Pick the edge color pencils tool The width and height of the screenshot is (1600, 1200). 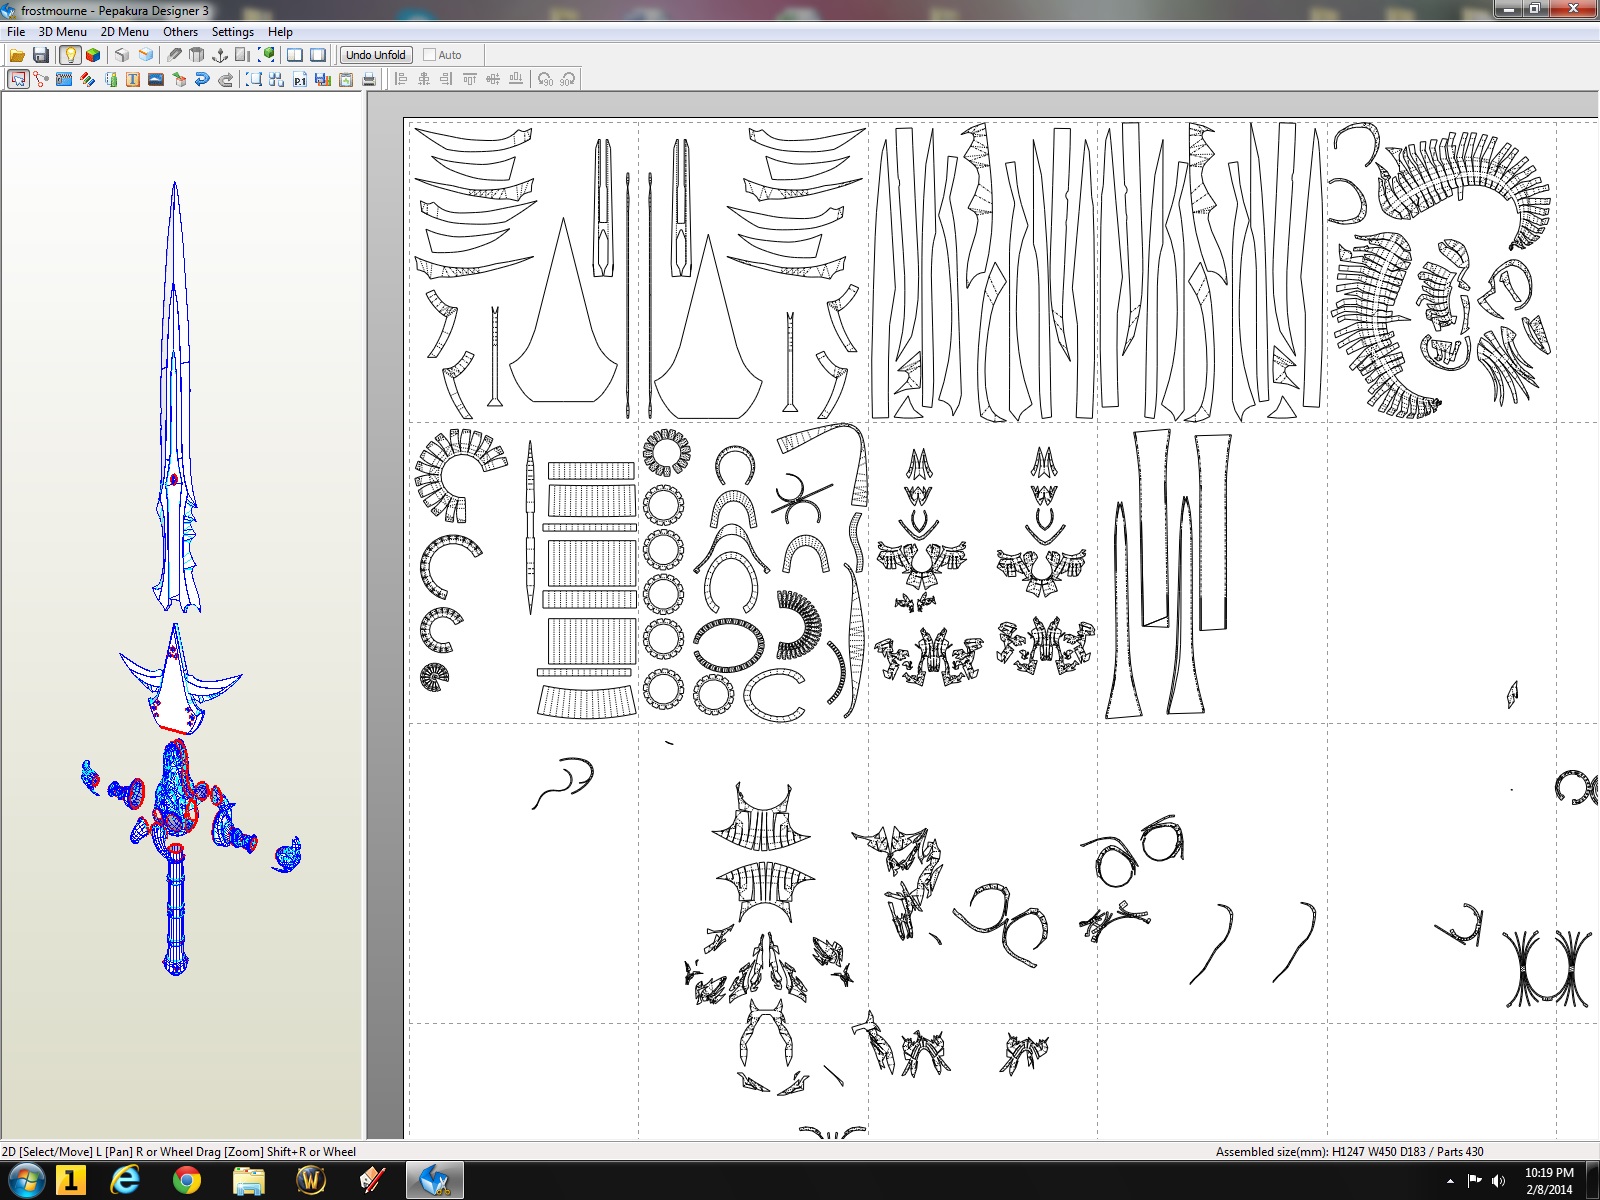coord(88,79)
